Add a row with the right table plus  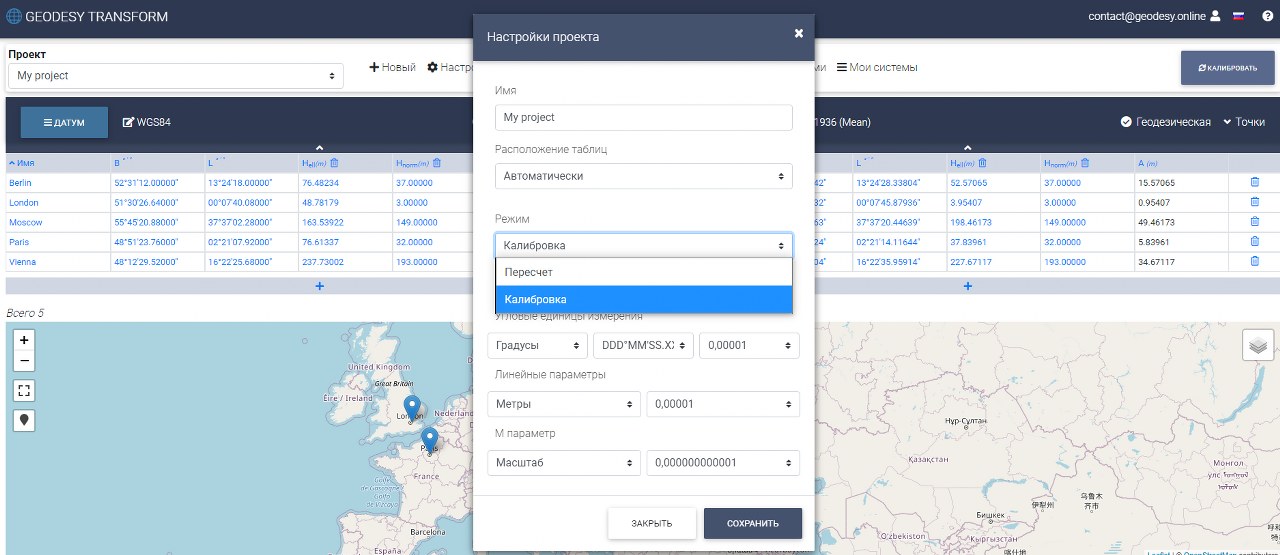(x=968, y=286)
